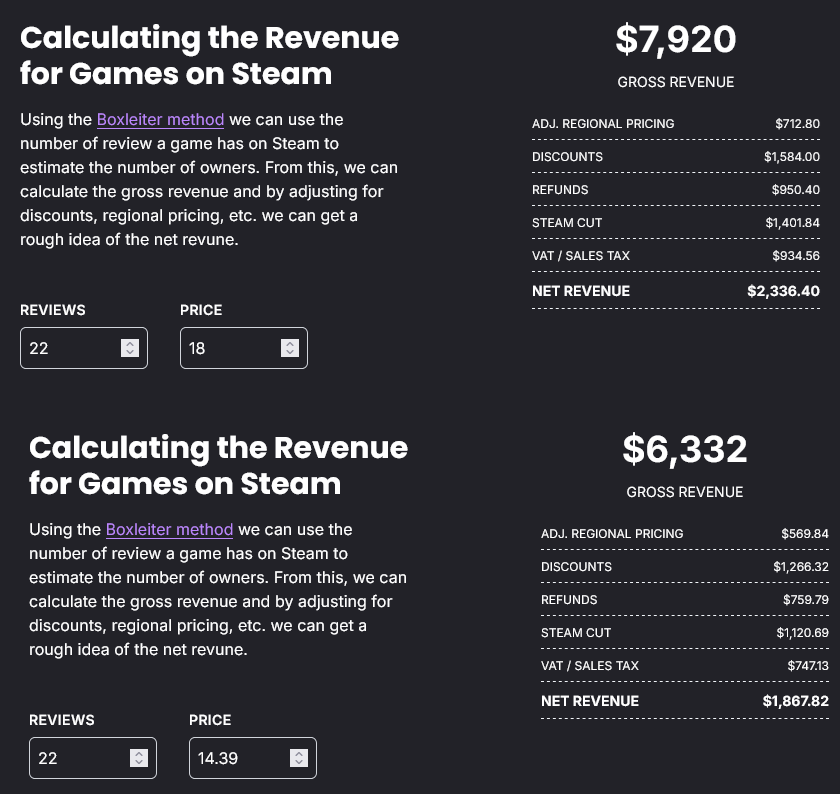Click the $1,120.69 Steam cut value
Viewport: 840px width, 794px height.
pyautogui.click(x=802, y=633)
